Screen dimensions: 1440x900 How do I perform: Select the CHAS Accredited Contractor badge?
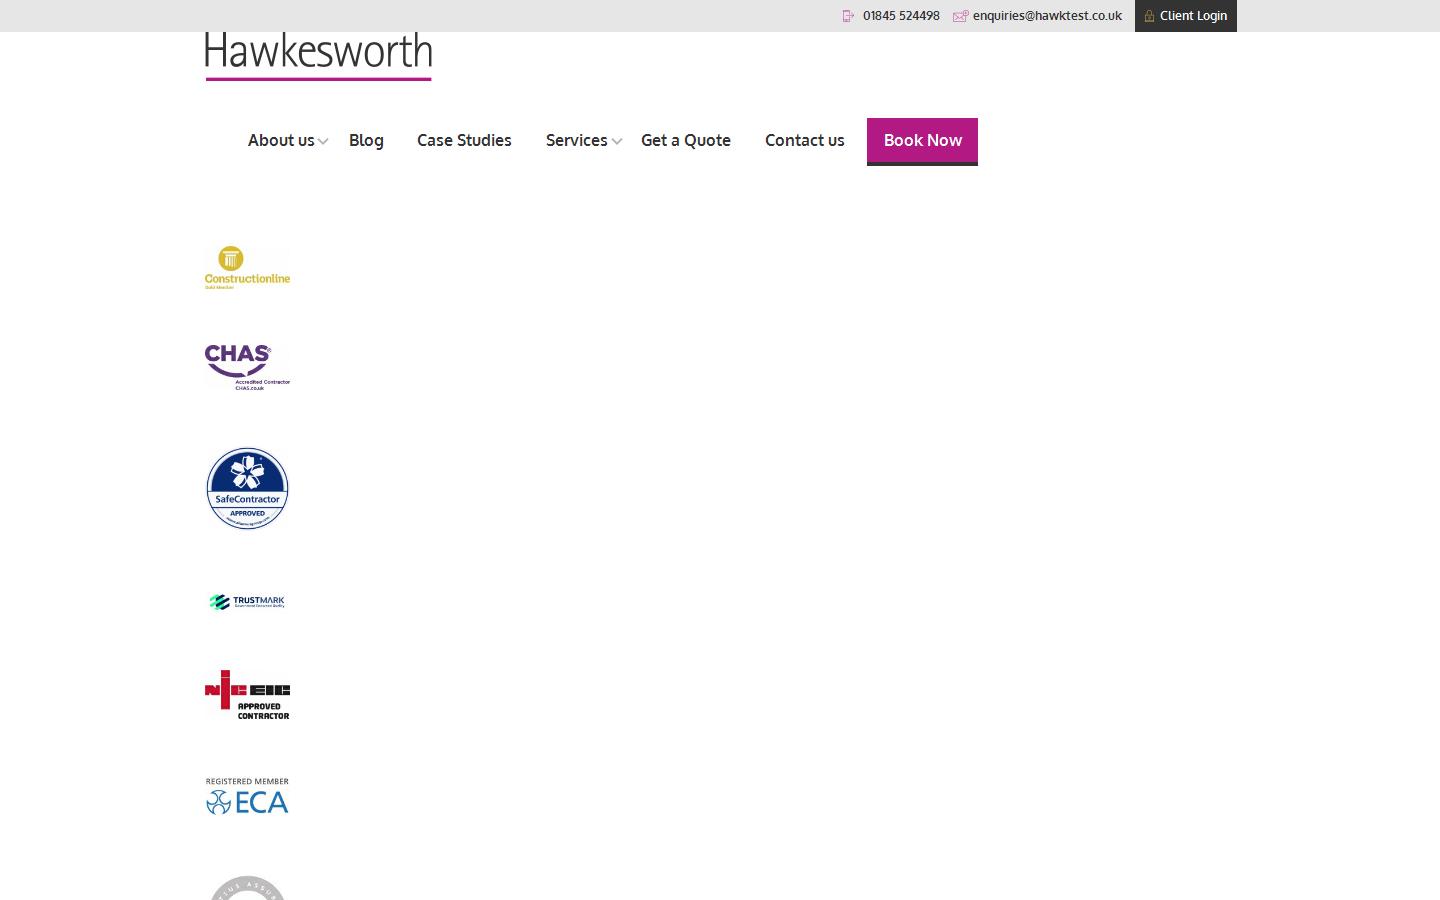click(x=247, y=365)
